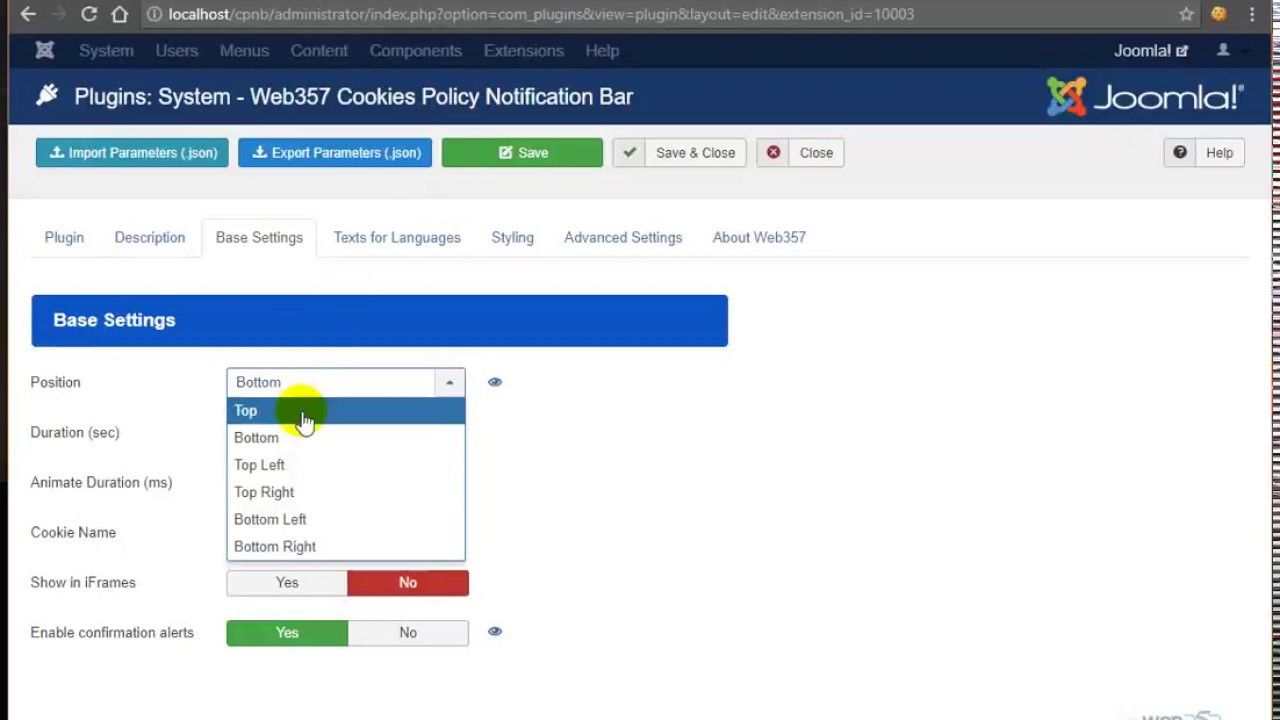Viewport: 1280px width, 720px height.
Task: Choose Bottom Left position option
Action: pyautogui.click(x=346, y=519)
